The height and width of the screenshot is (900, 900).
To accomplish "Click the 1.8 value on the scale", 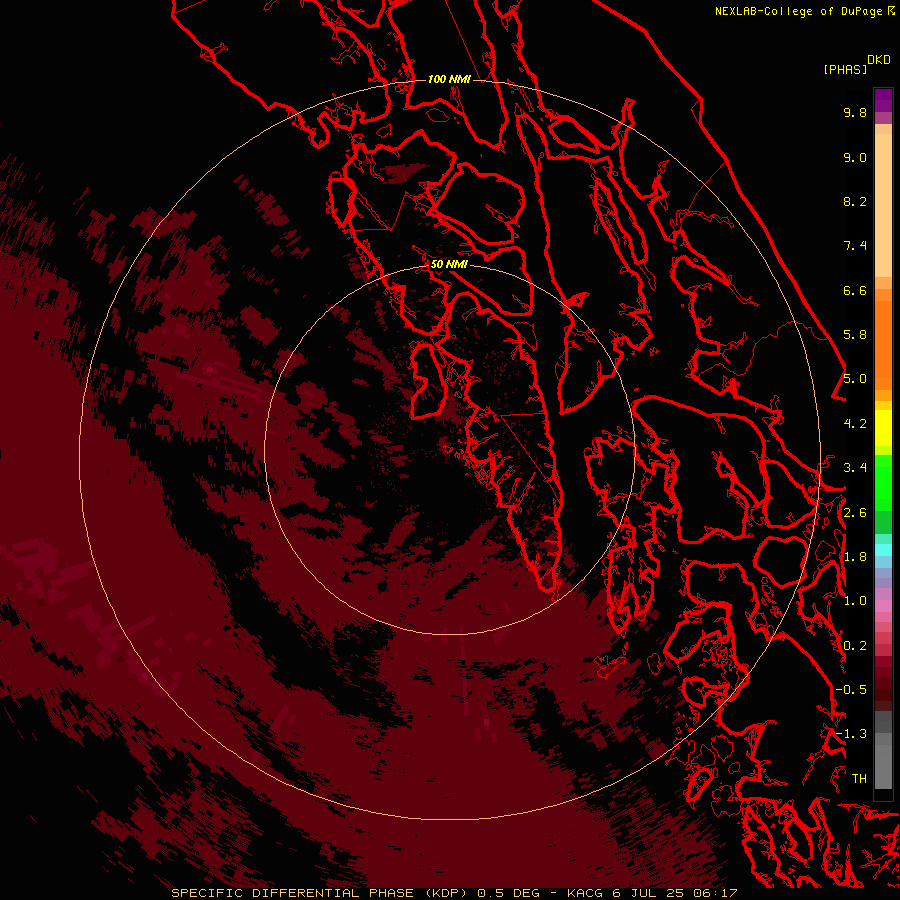I will [x=855, y=557].
